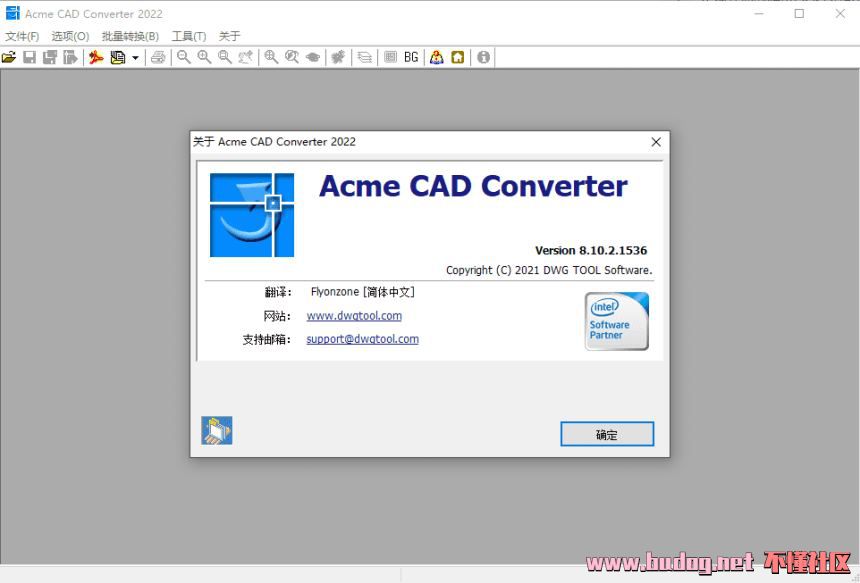Open the 选项(O) menu
This screenshot has width=860, height=583.
click(x=70, y=36)
